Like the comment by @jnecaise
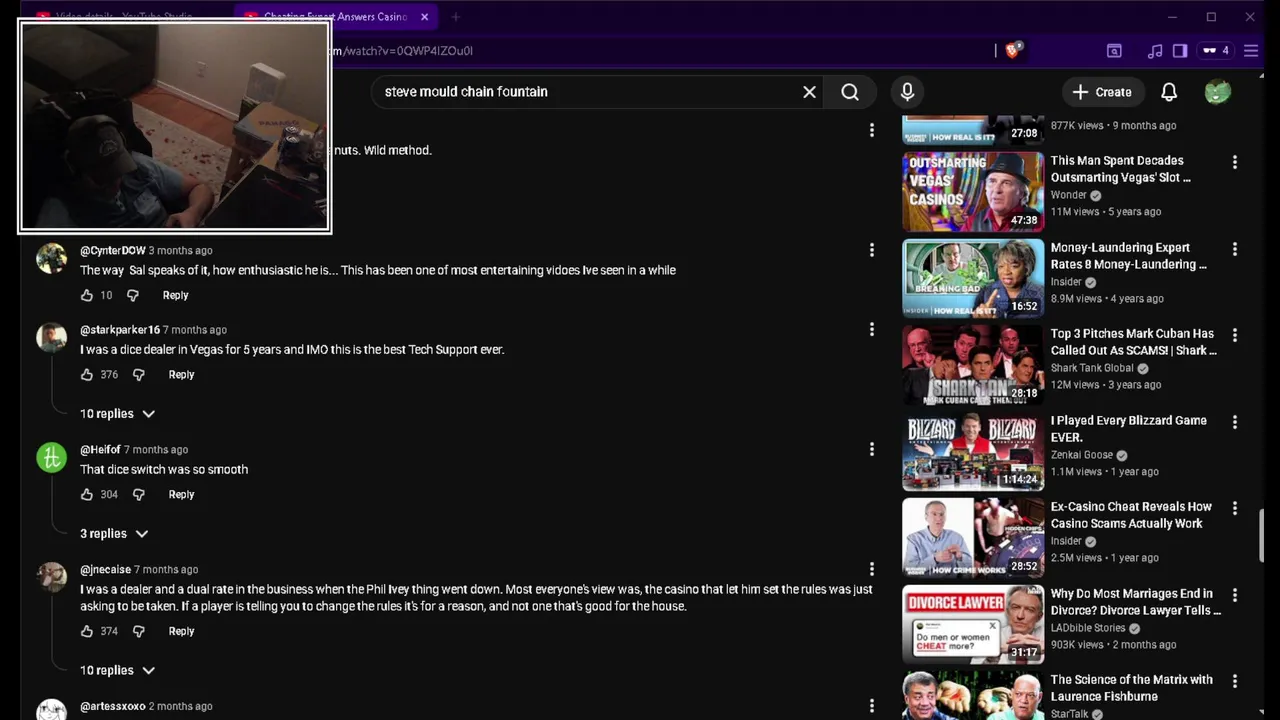Image resolution: width=1280 pixels, height=720 pixels. [87, 631]
